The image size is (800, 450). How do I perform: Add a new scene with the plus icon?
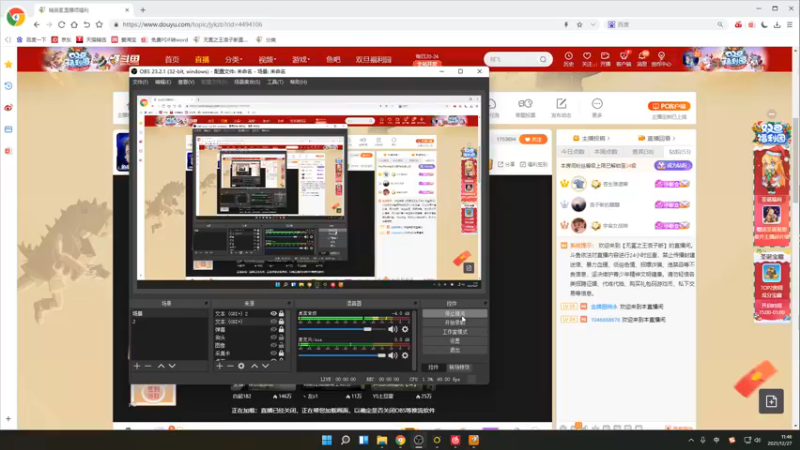[x=137, y=366]
